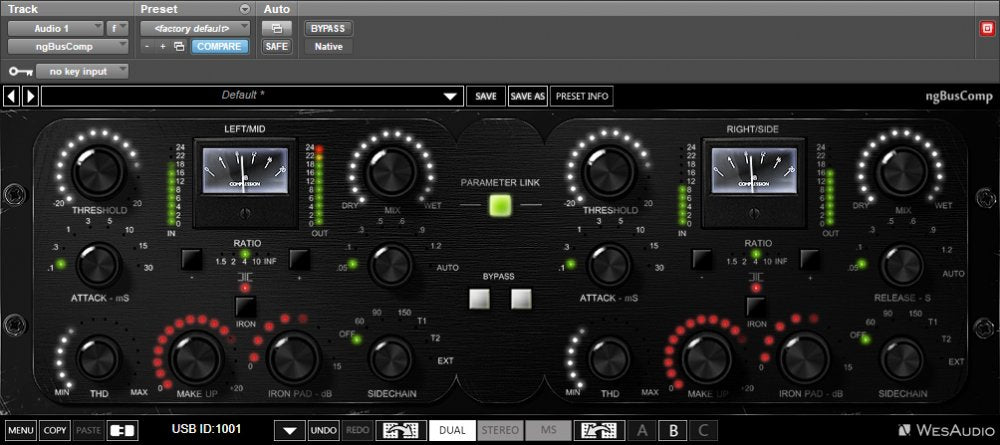Screen dimensions: 1000x445
Task: Click the SAVE AS button
Action: pyautogui.click(x=526, y=97)
